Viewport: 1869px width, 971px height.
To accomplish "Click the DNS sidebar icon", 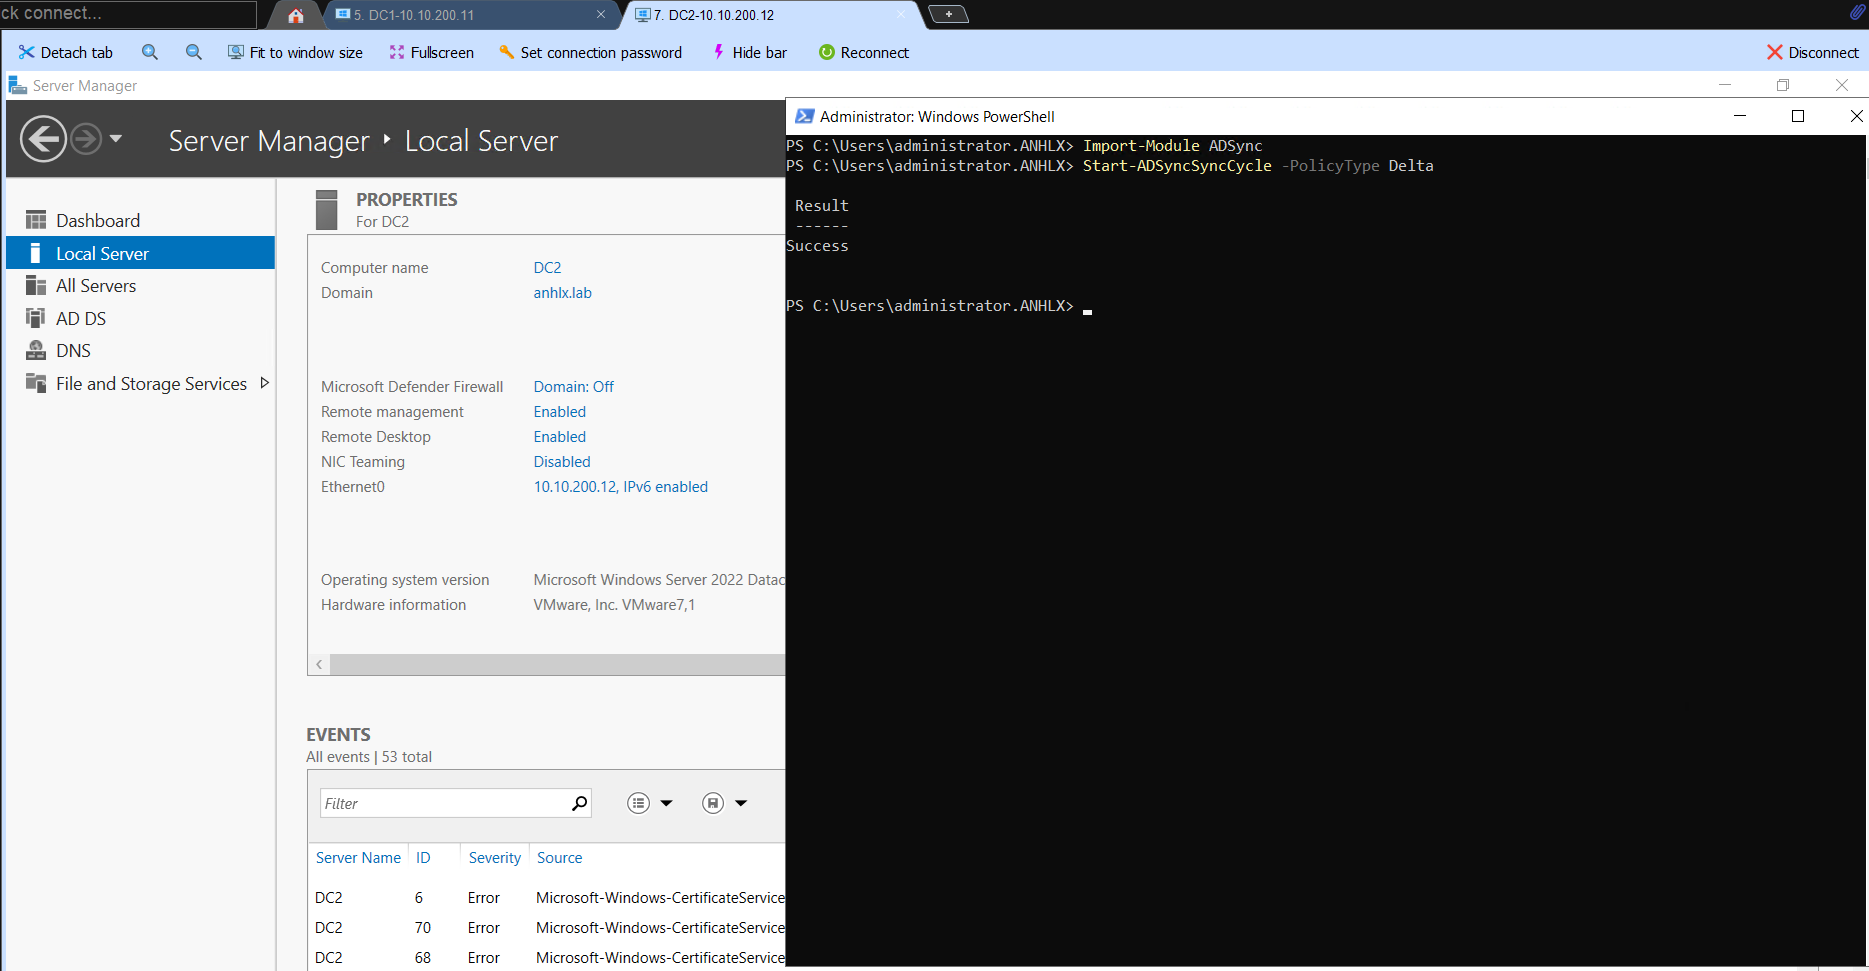I will coord(36,350).
